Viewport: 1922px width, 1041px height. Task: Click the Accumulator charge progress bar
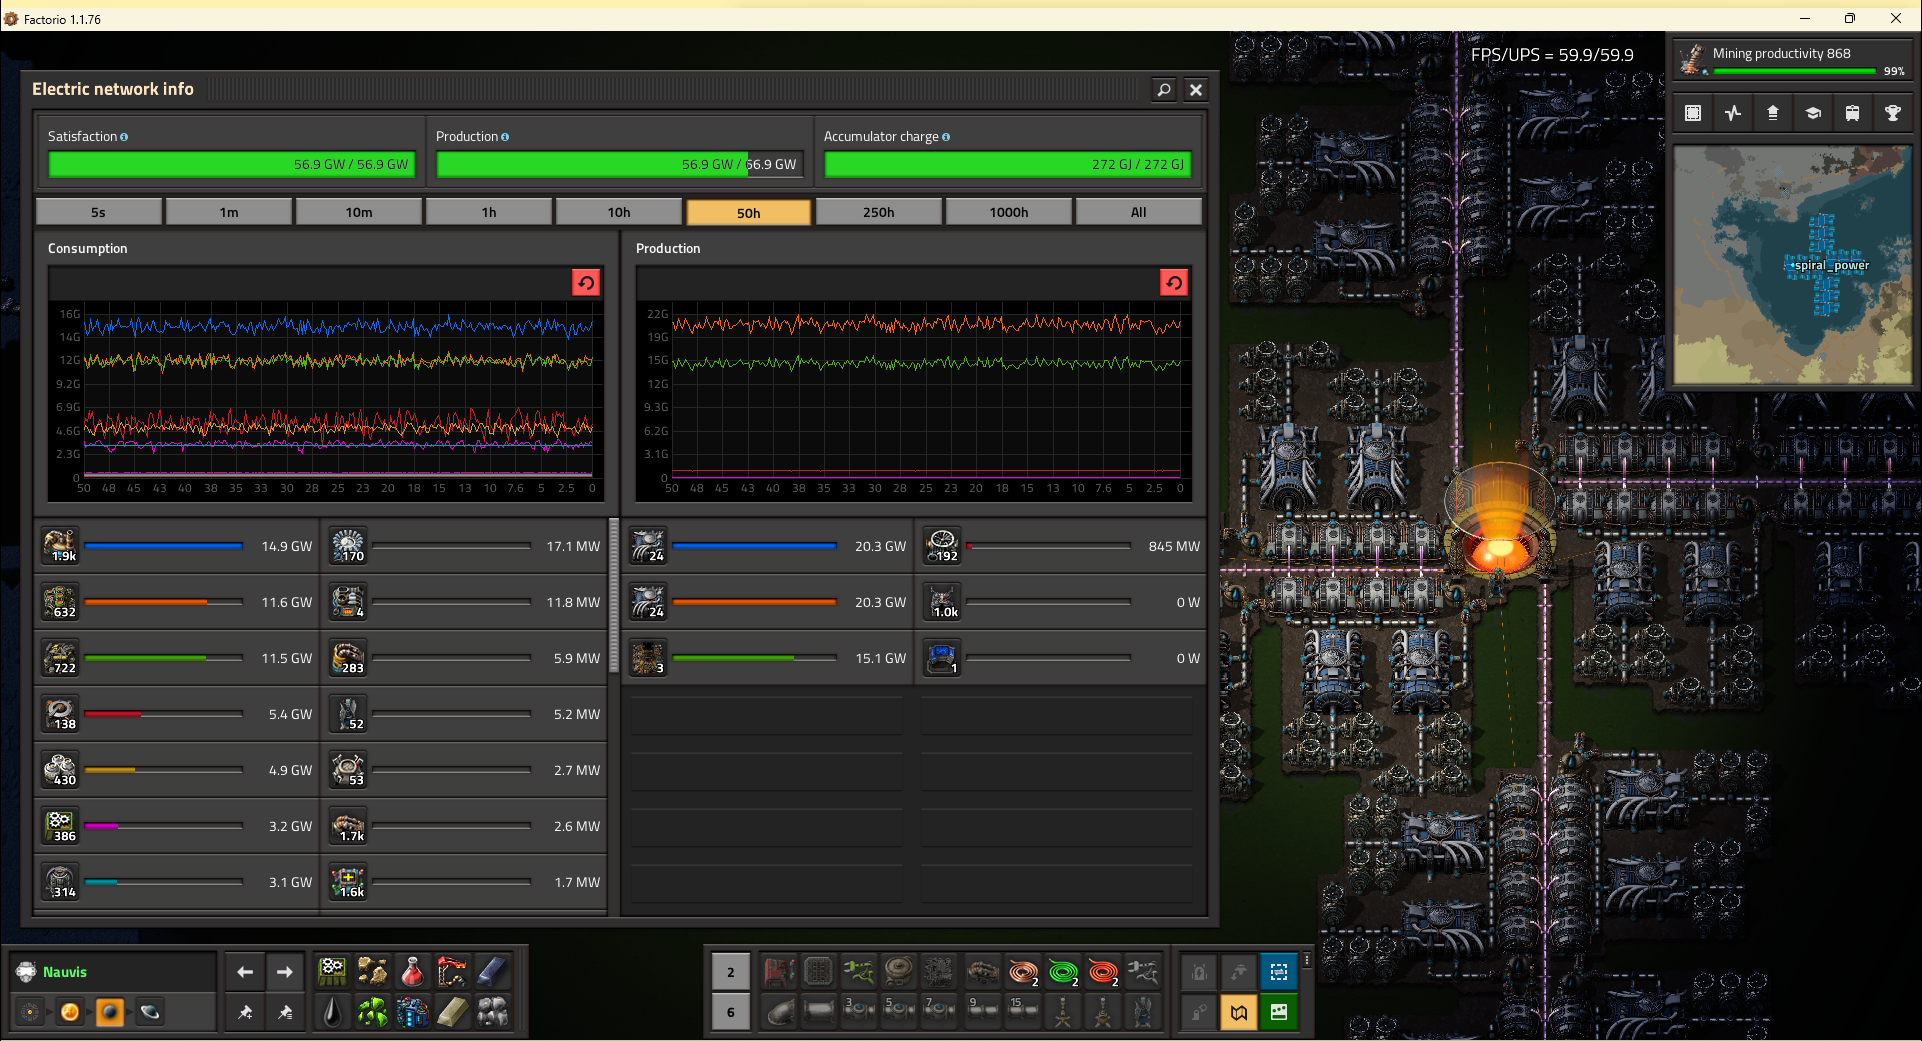[1008, 164]
